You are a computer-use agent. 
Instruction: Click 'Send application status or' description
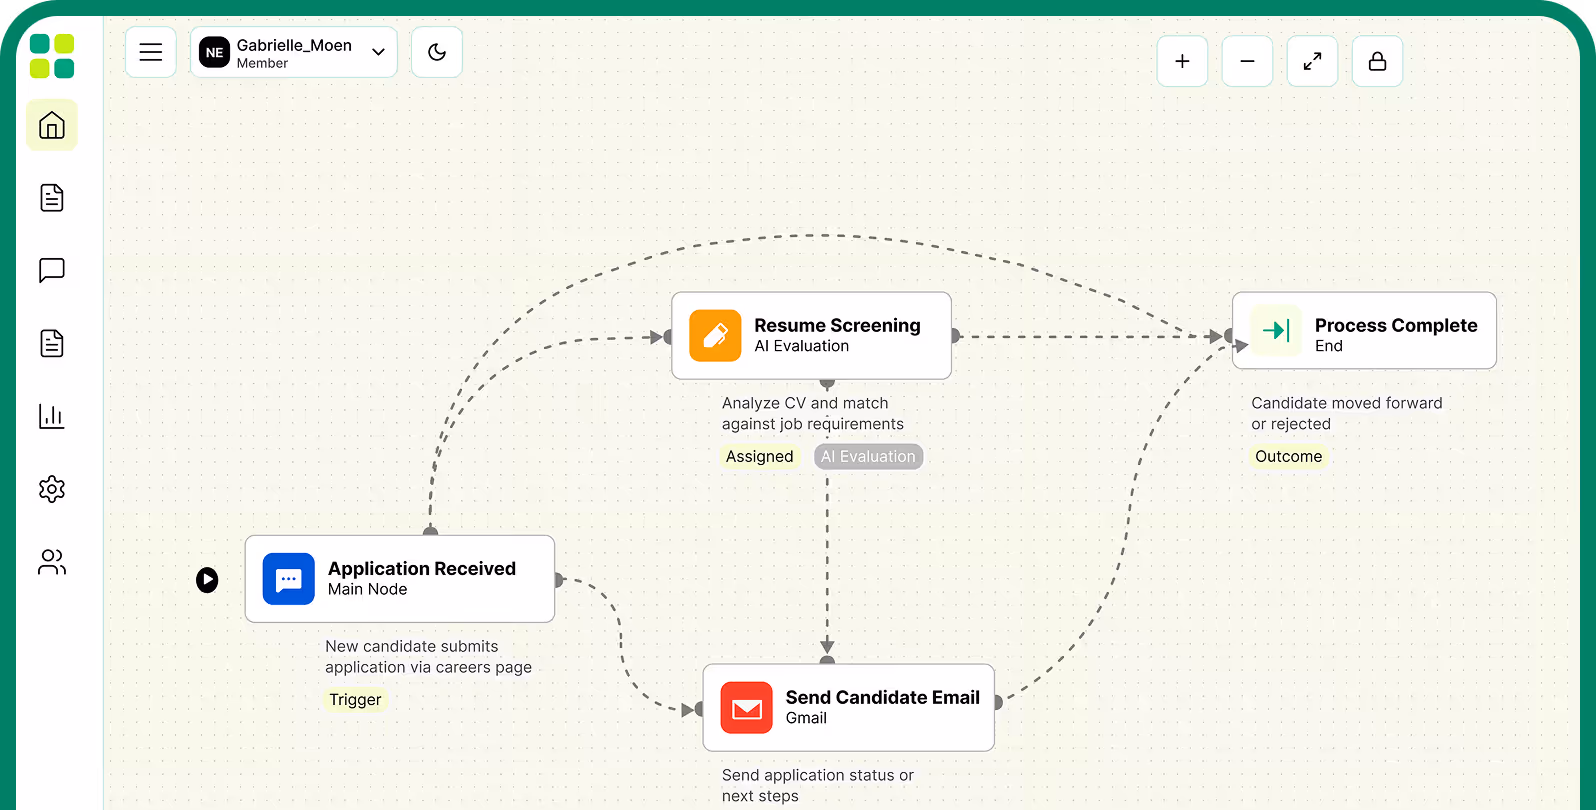(818, 775)
